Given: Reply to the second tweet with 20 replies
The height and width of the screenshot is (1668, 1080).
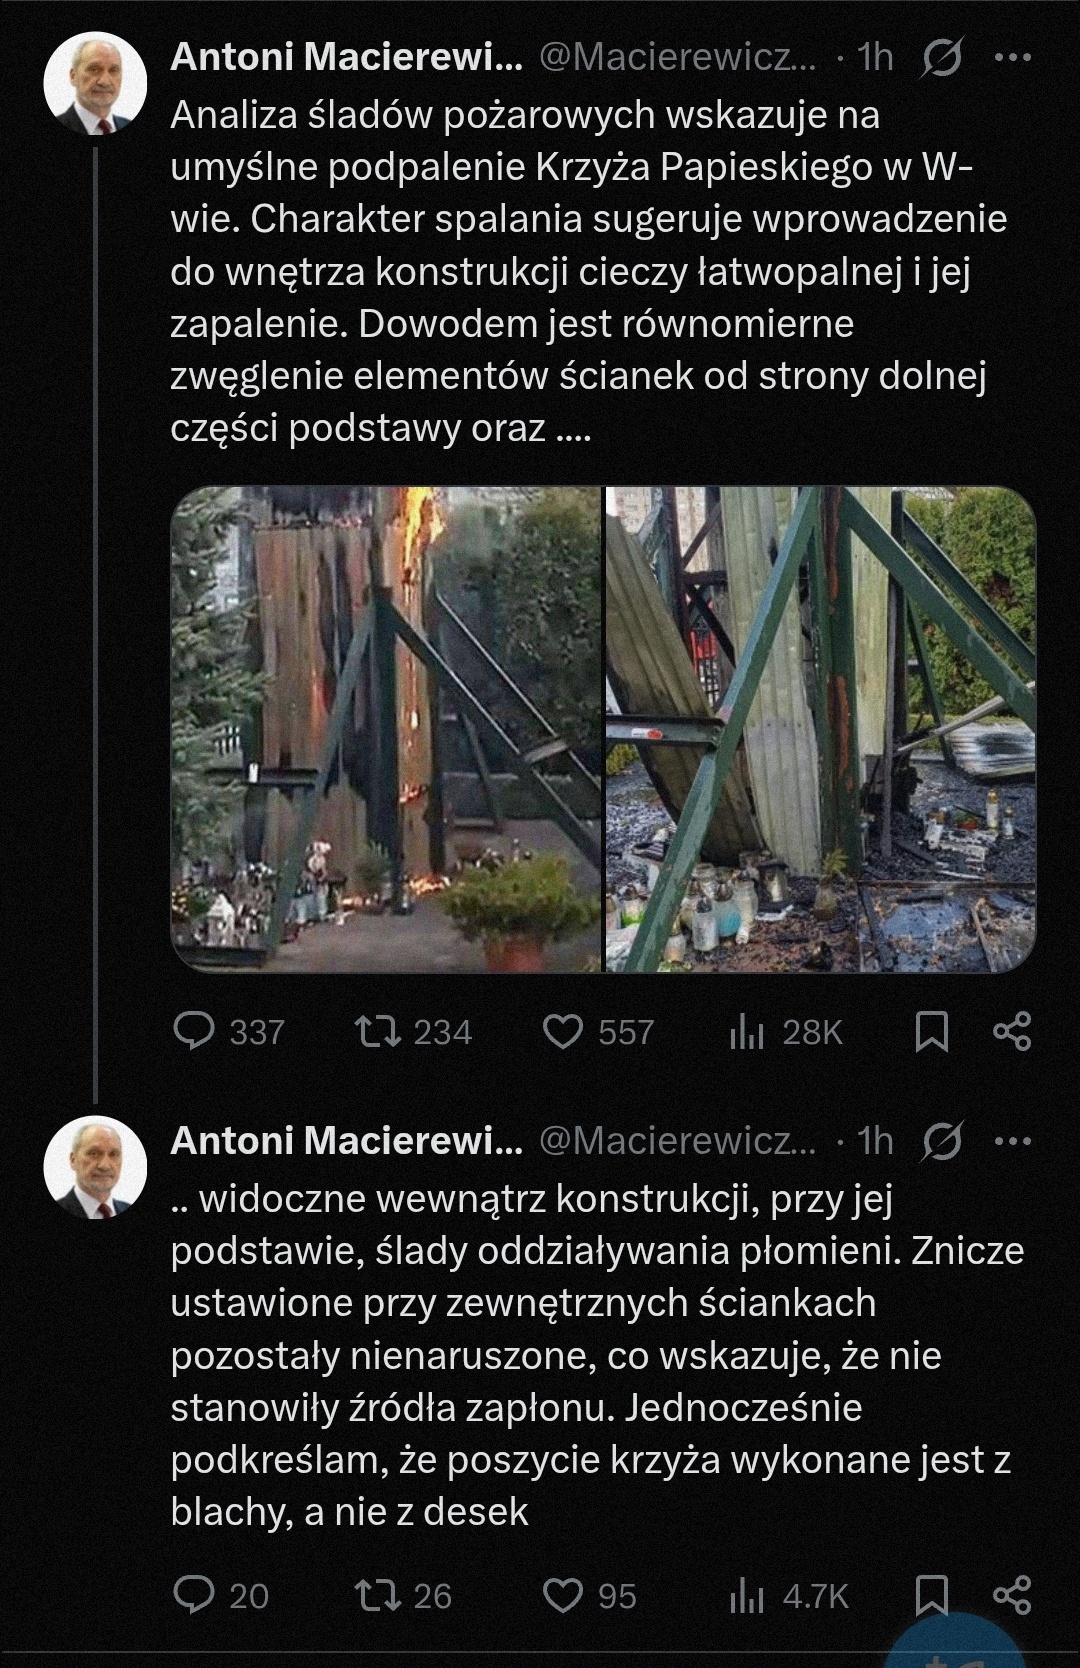Looking at the screenshot, I should tap(194, 1595).
